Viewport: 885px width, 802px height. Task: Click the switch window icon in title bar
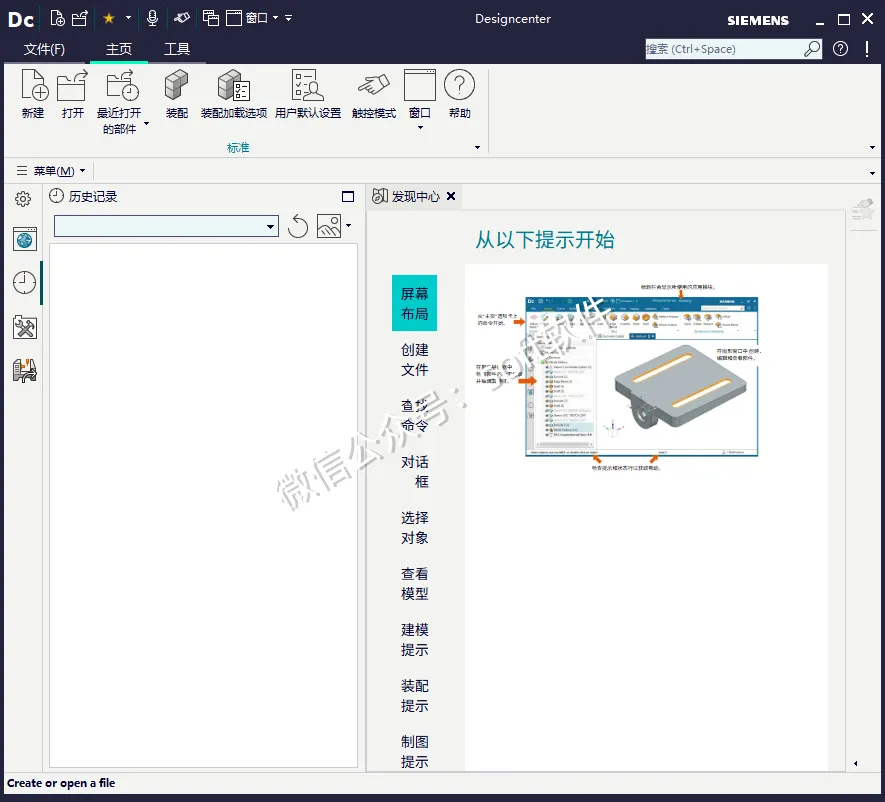(x=211, y=19)
